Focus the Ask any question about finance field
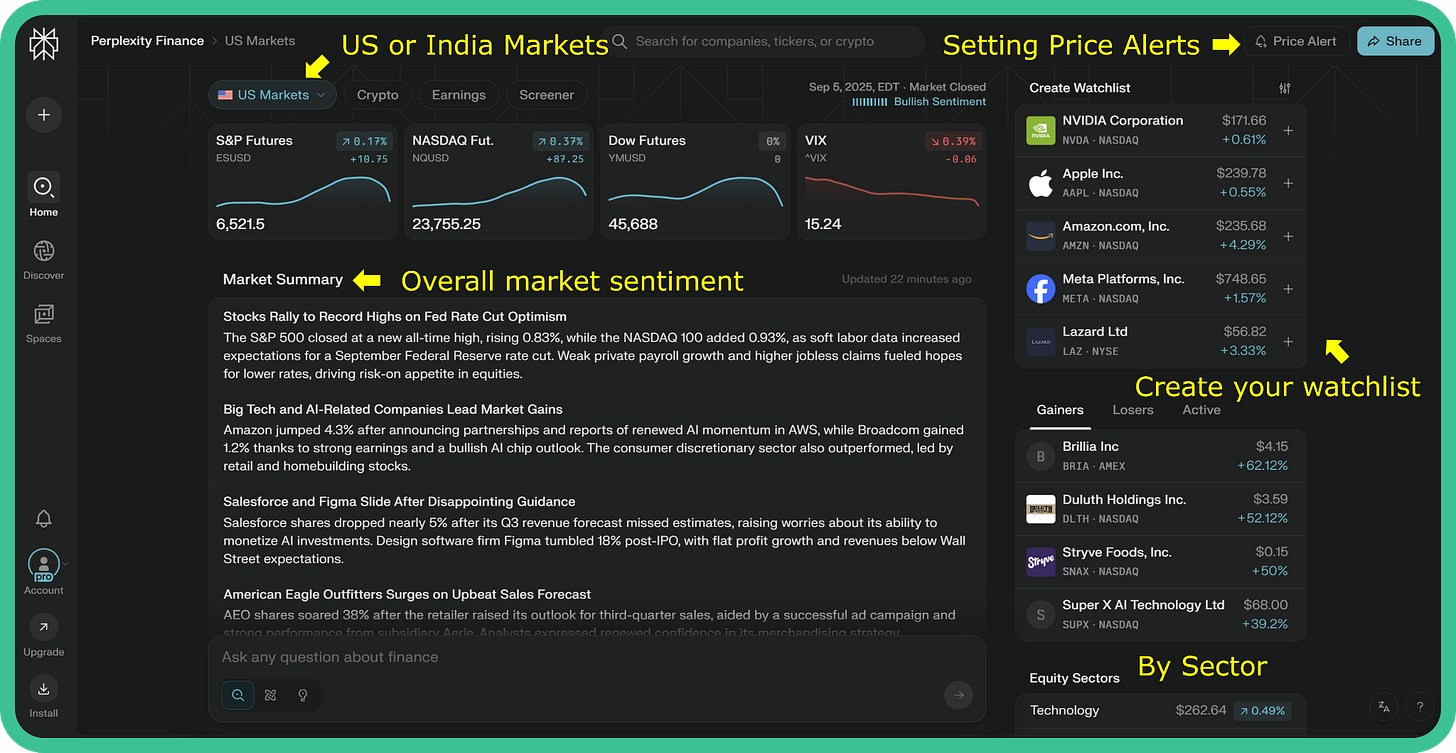The width and height of the screenshot is (1456, 753). point(597,657)
